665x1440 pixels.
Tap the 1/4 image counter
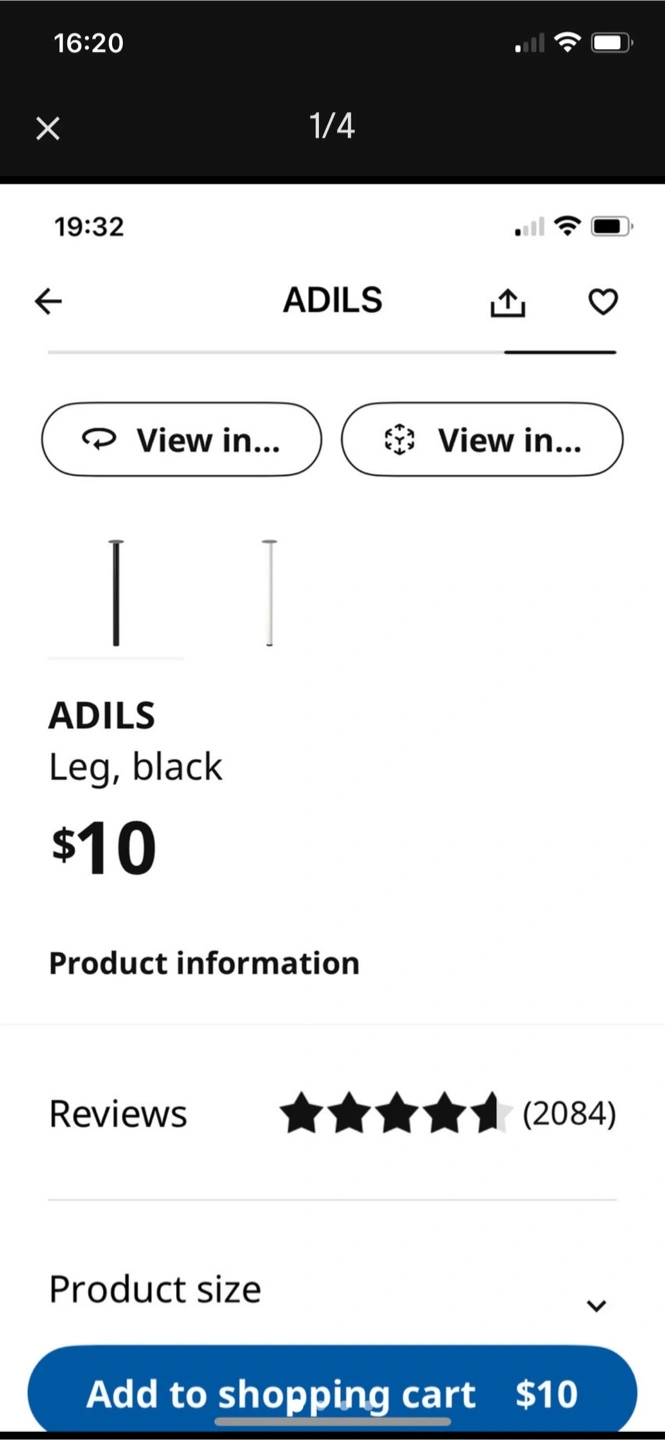(x=332, y=126)
